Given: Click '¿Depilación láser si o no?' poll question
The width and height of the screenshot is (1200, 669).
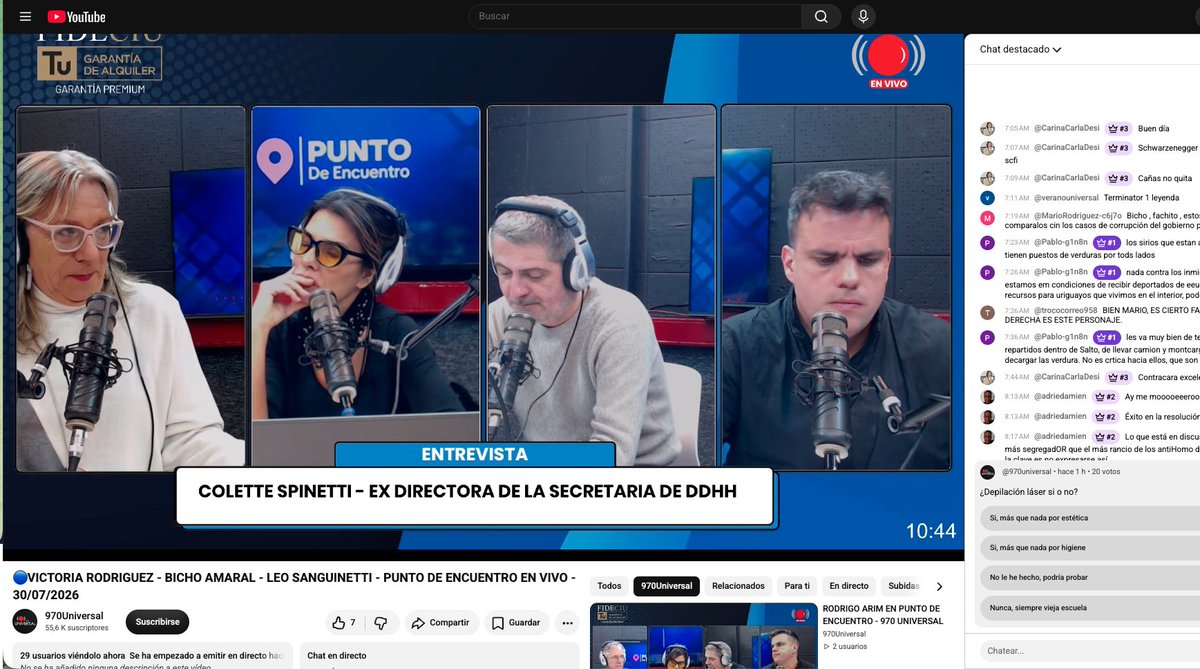Looking at the screenshot, I should tap(1031, 492).
